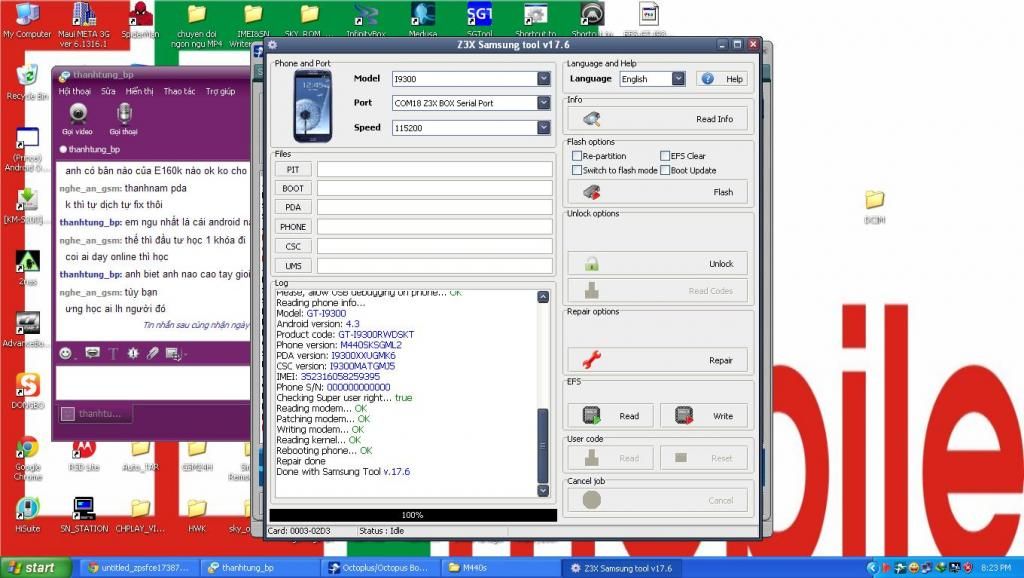1024x578 pixels.
Task: Enable the EFS Clear checkbox
Action: point(665,156)
